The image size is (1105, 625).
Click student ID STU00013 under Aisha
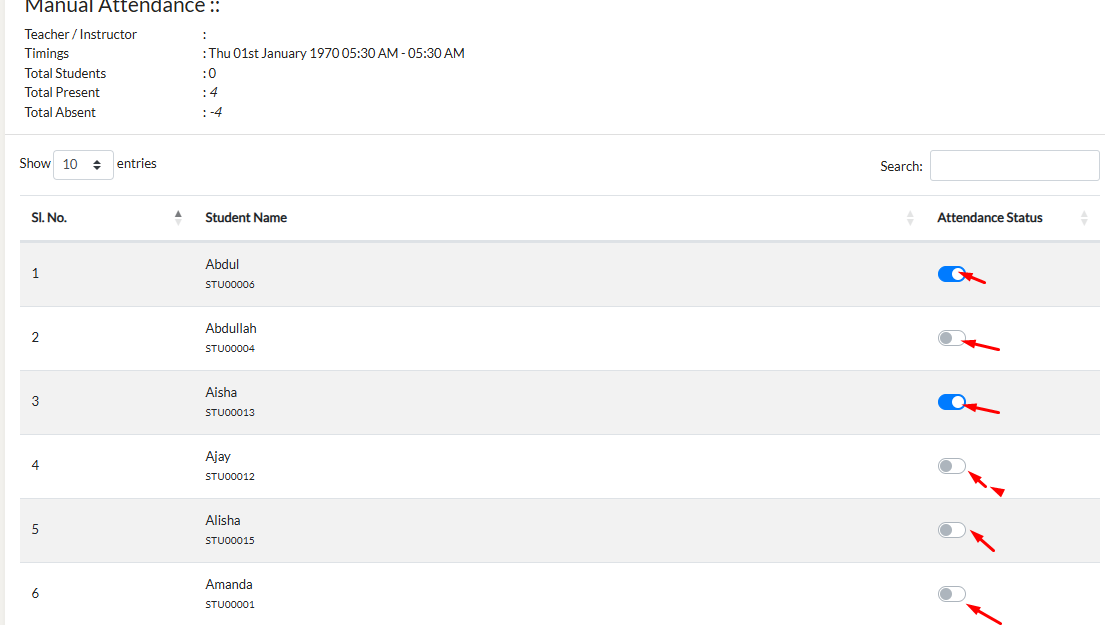(x=230, y=413)
